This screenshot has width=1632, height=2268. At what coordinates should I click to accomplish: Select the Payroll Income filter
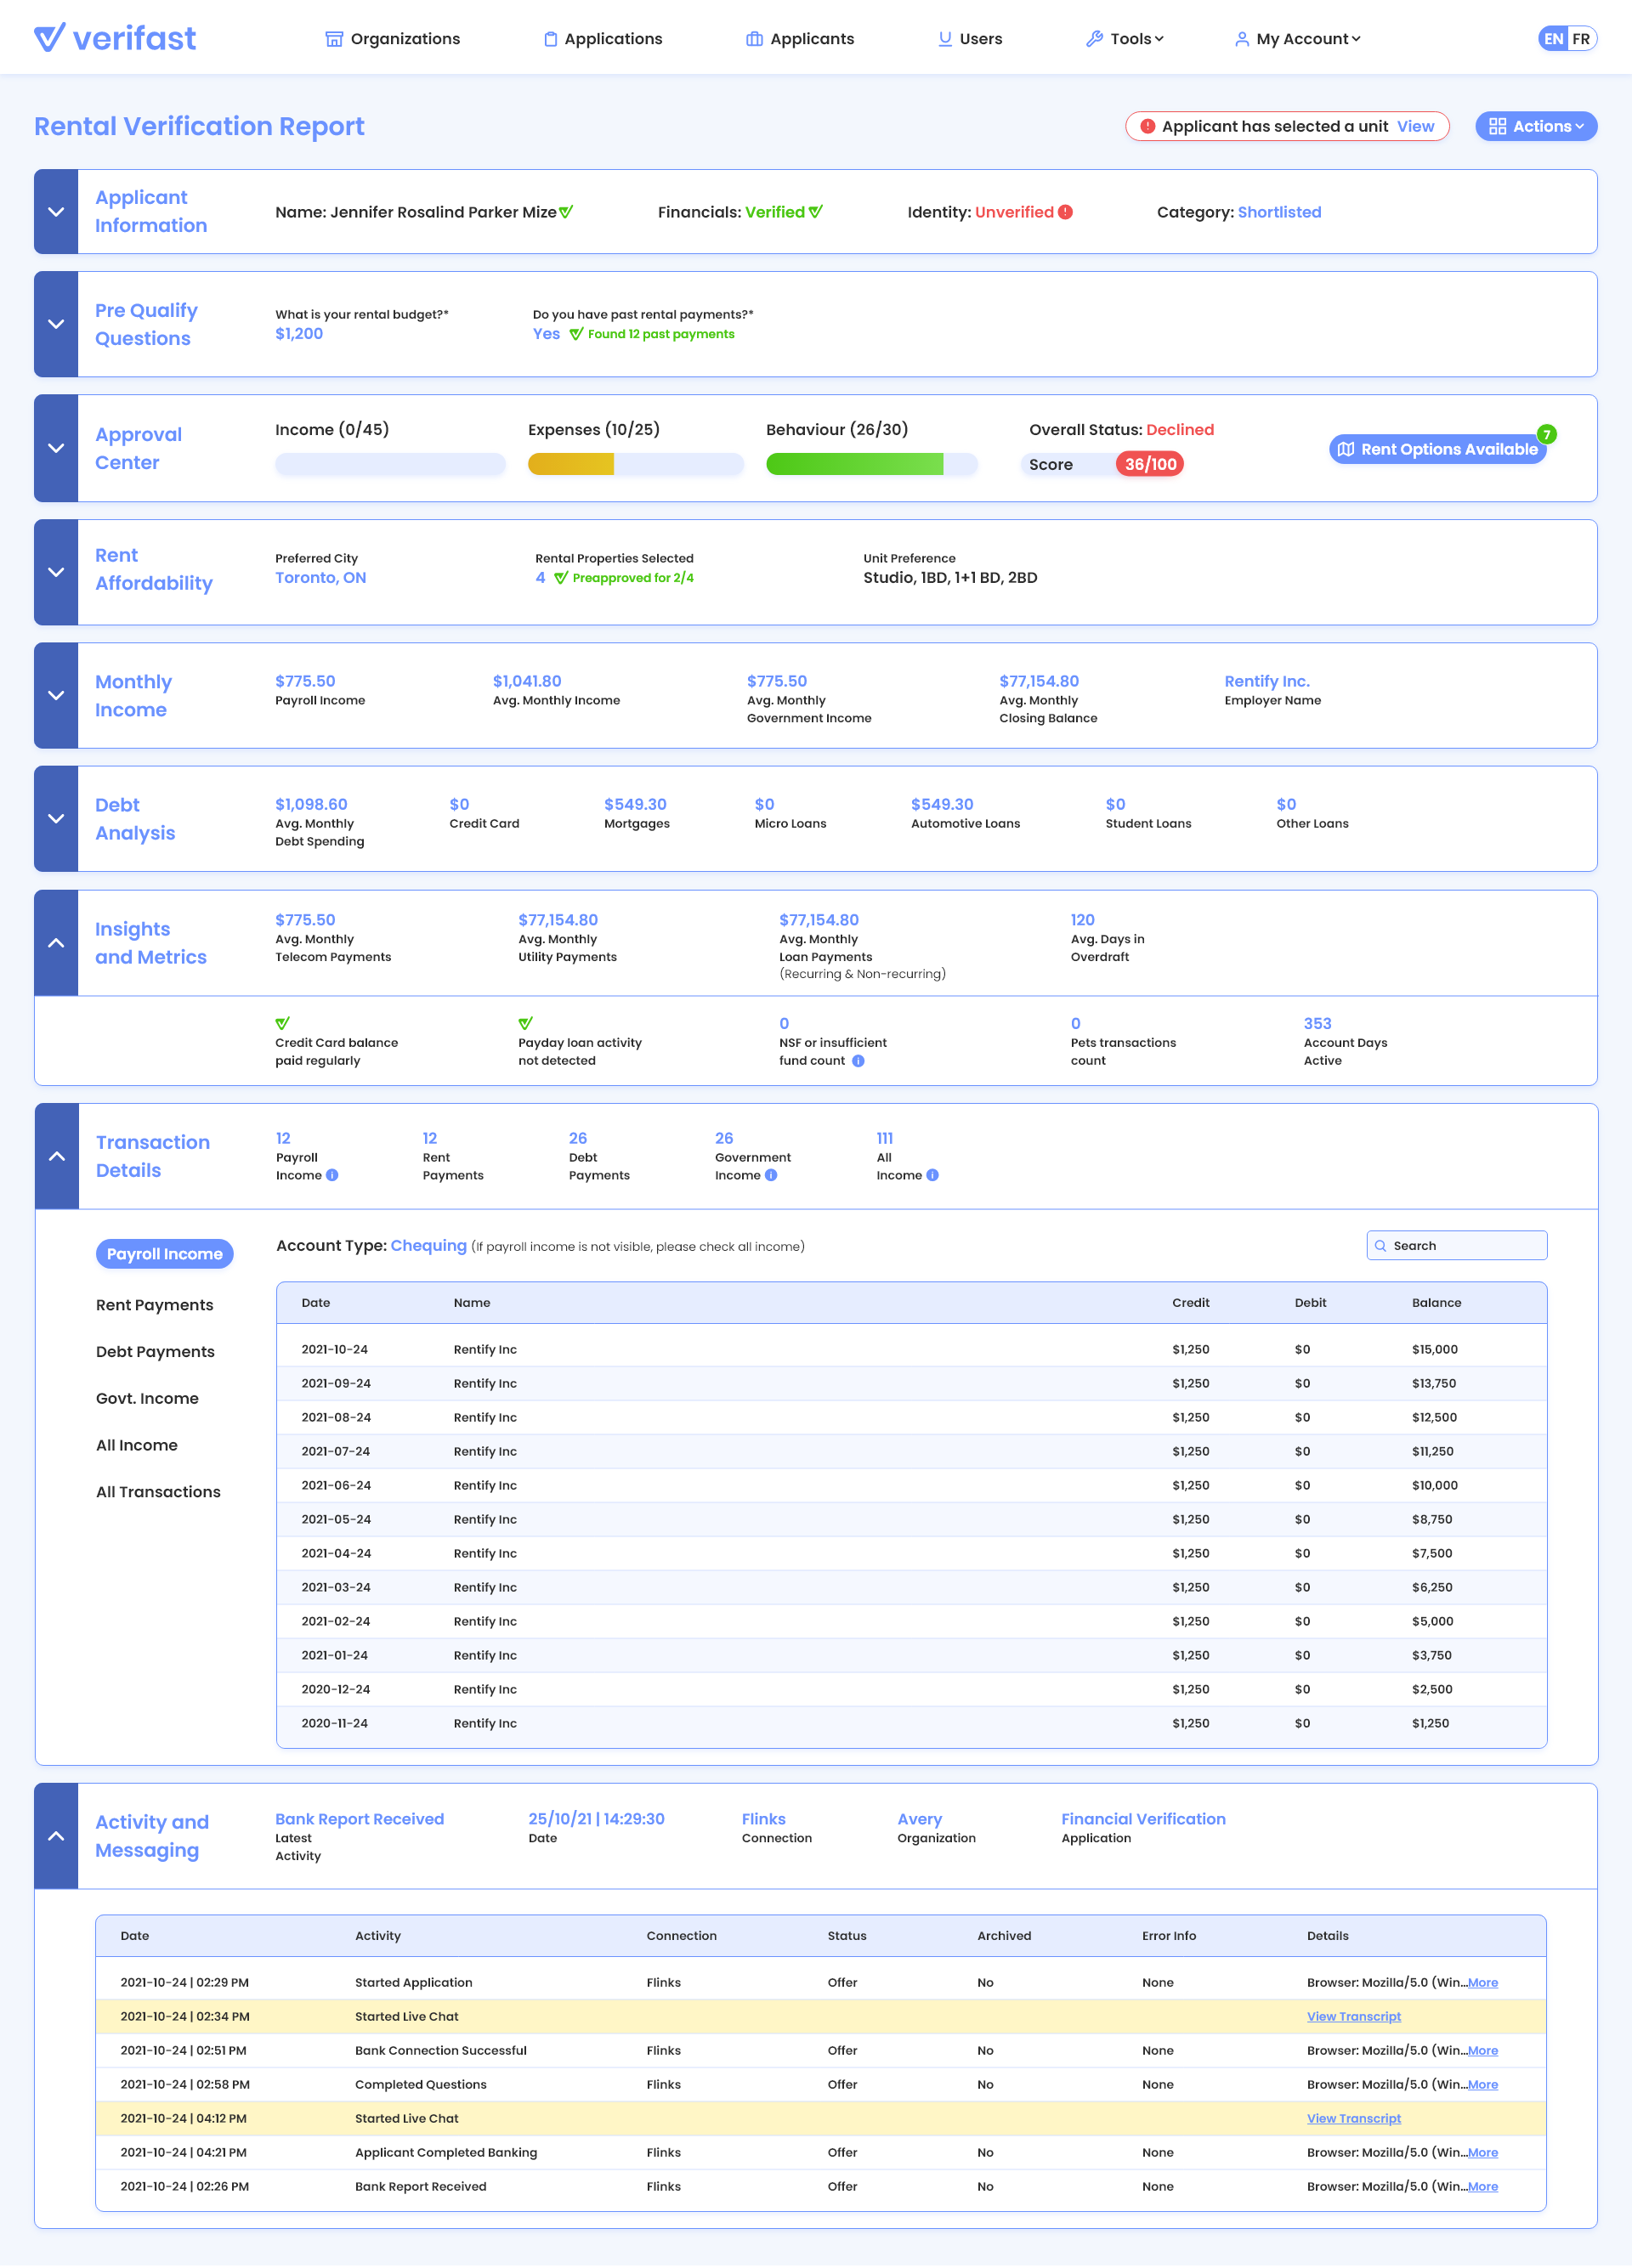pos(164,1253)
